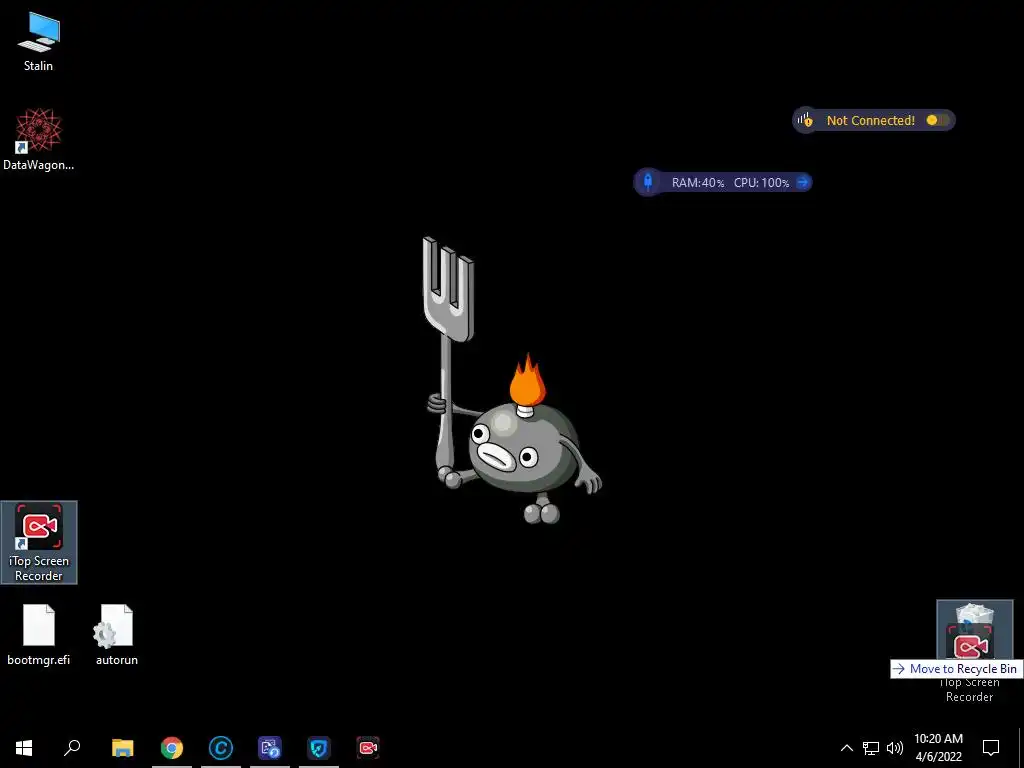This screenshot has width=1024, height=768.
Task: Select the Stalin computer desktop icon
Action: tap(39, 42)
